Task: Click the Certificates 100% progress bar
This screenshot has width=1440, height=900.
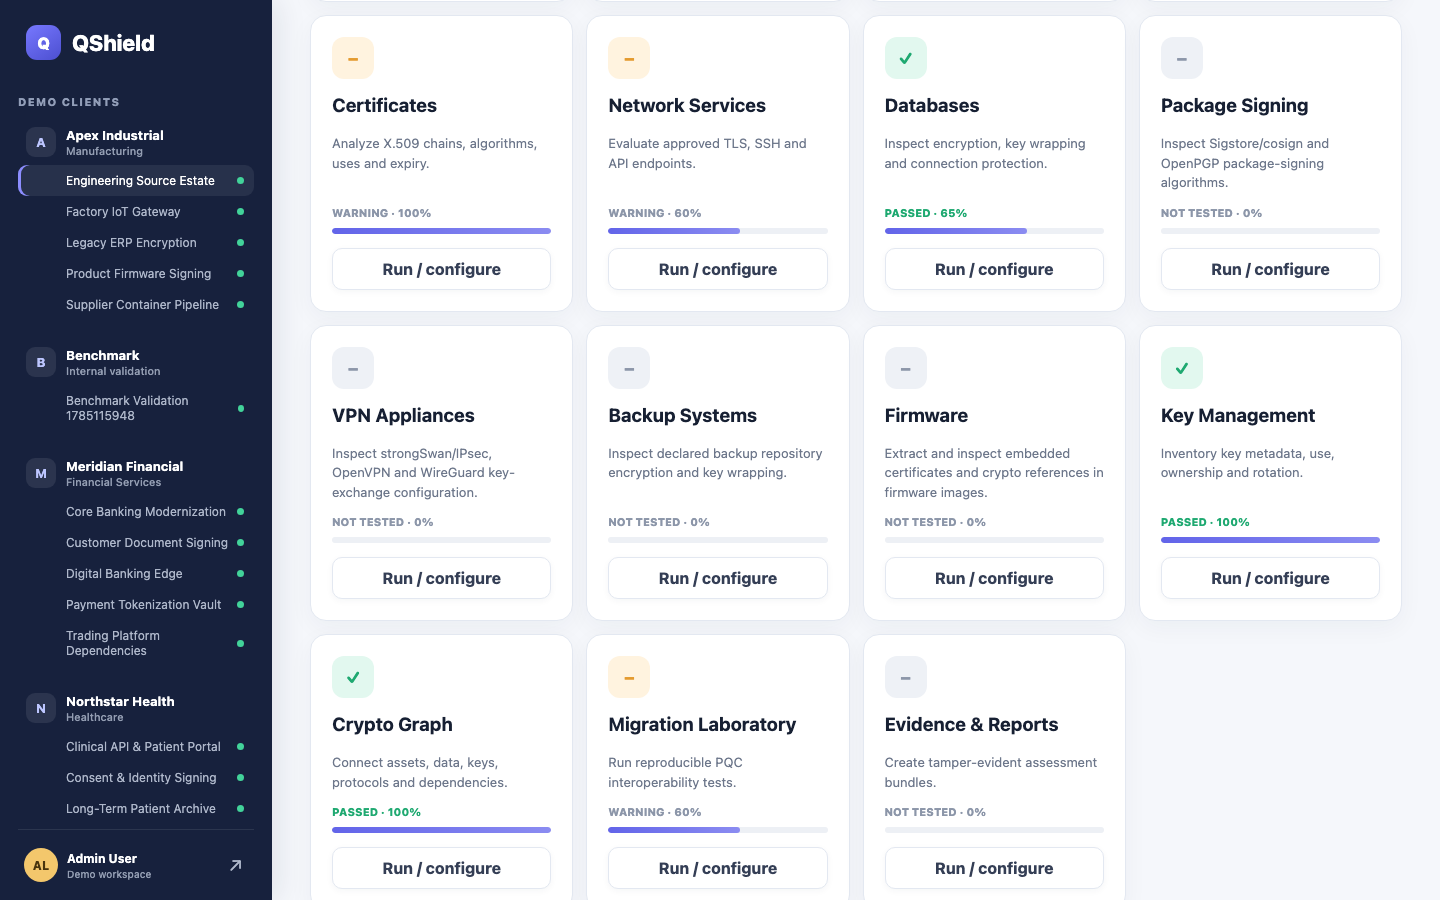Action: coord(441,231)
